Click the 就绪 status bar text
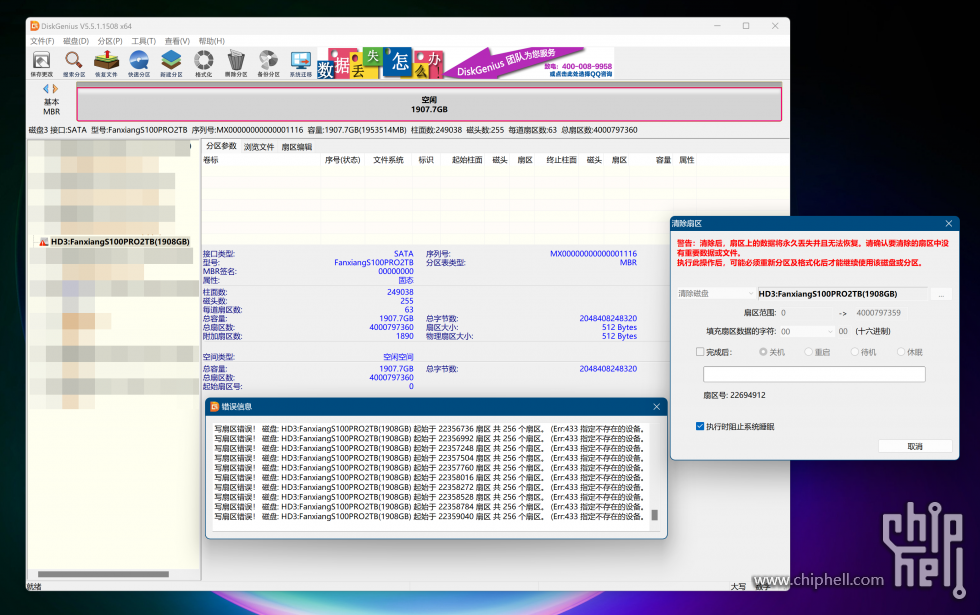The width and height of the screenshot is (980, 615). coord(34,586)
